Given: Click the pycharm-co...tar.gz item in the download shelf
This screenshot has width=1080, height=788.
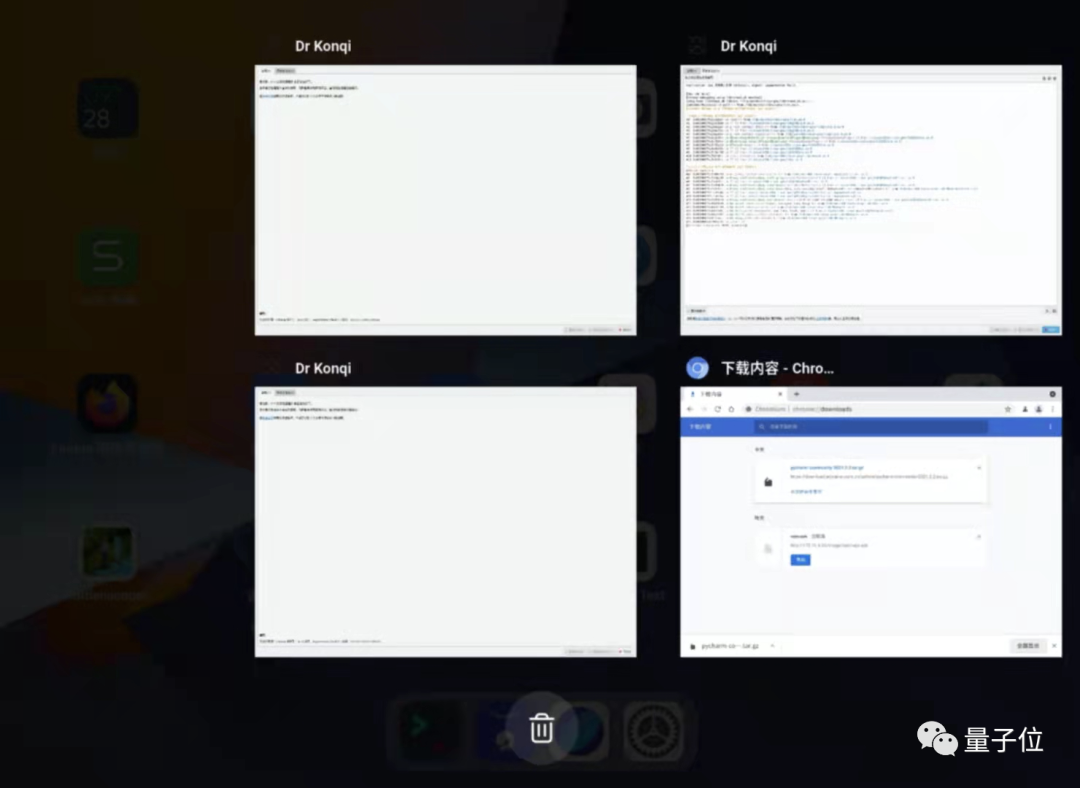Looking at the screenshot, I should tap(729, 646).
